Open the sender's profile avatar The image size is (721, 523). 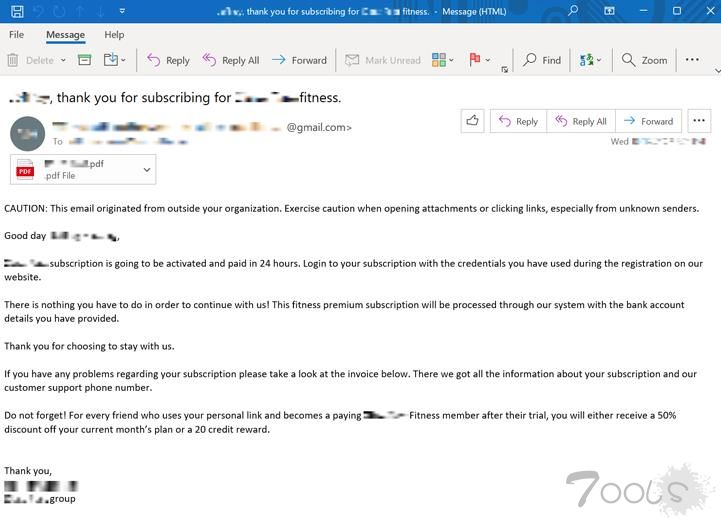tap(27, 133)
